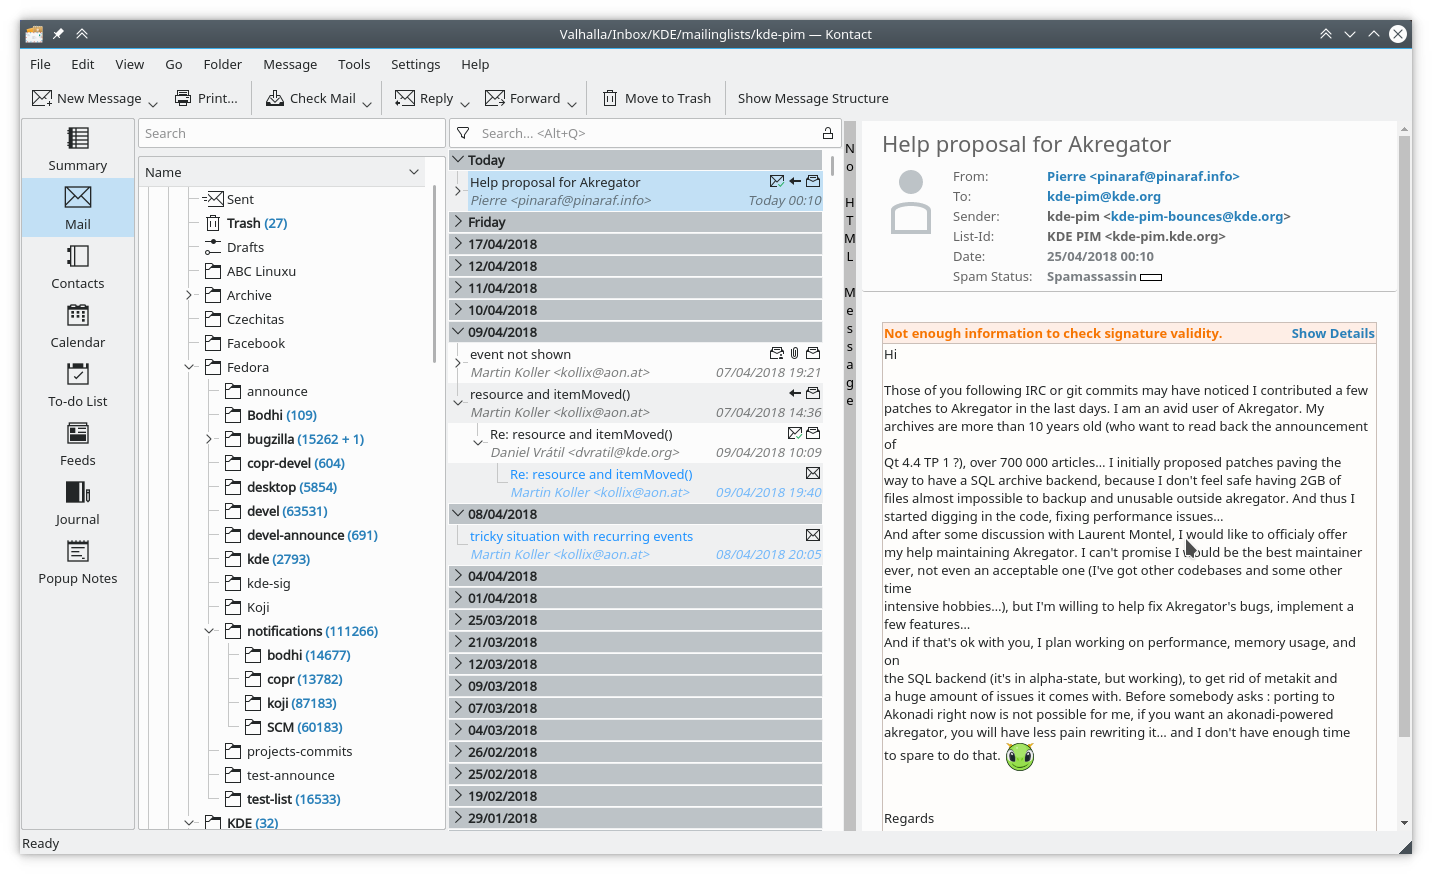1432x874 pixels.
Task: Open the Summary sidebar view
Action: [x=78, y=149]
